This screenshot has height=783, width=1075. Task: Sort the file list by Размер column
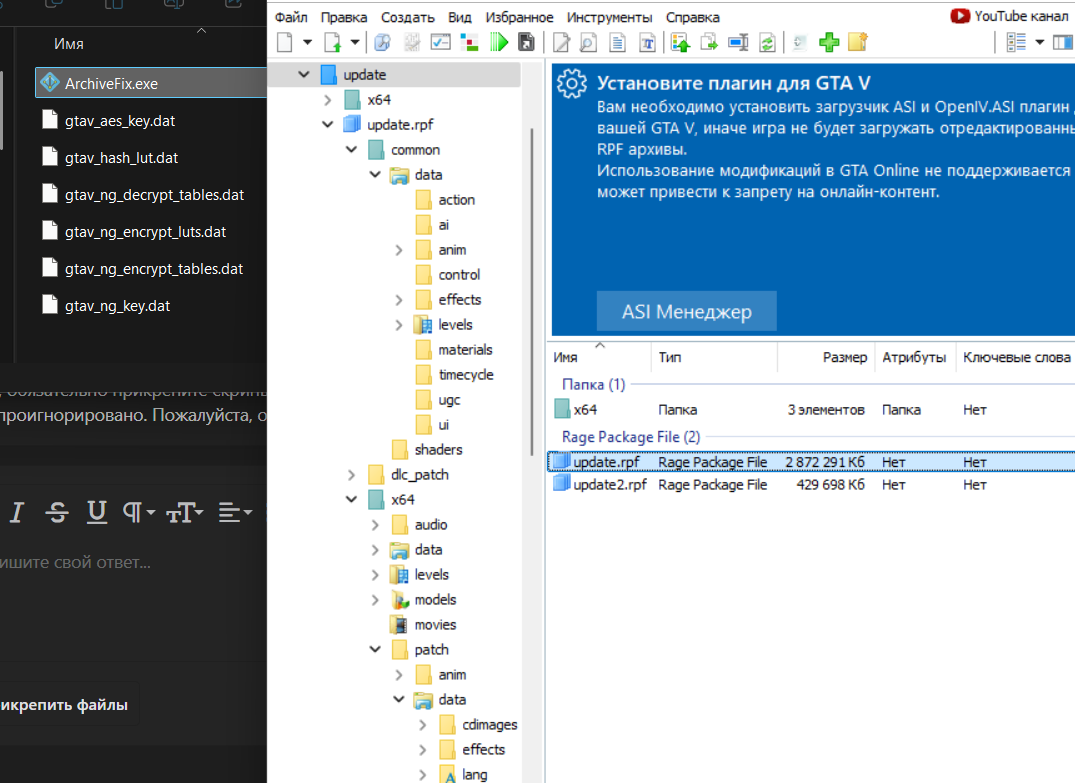click(x=826, y=357)
